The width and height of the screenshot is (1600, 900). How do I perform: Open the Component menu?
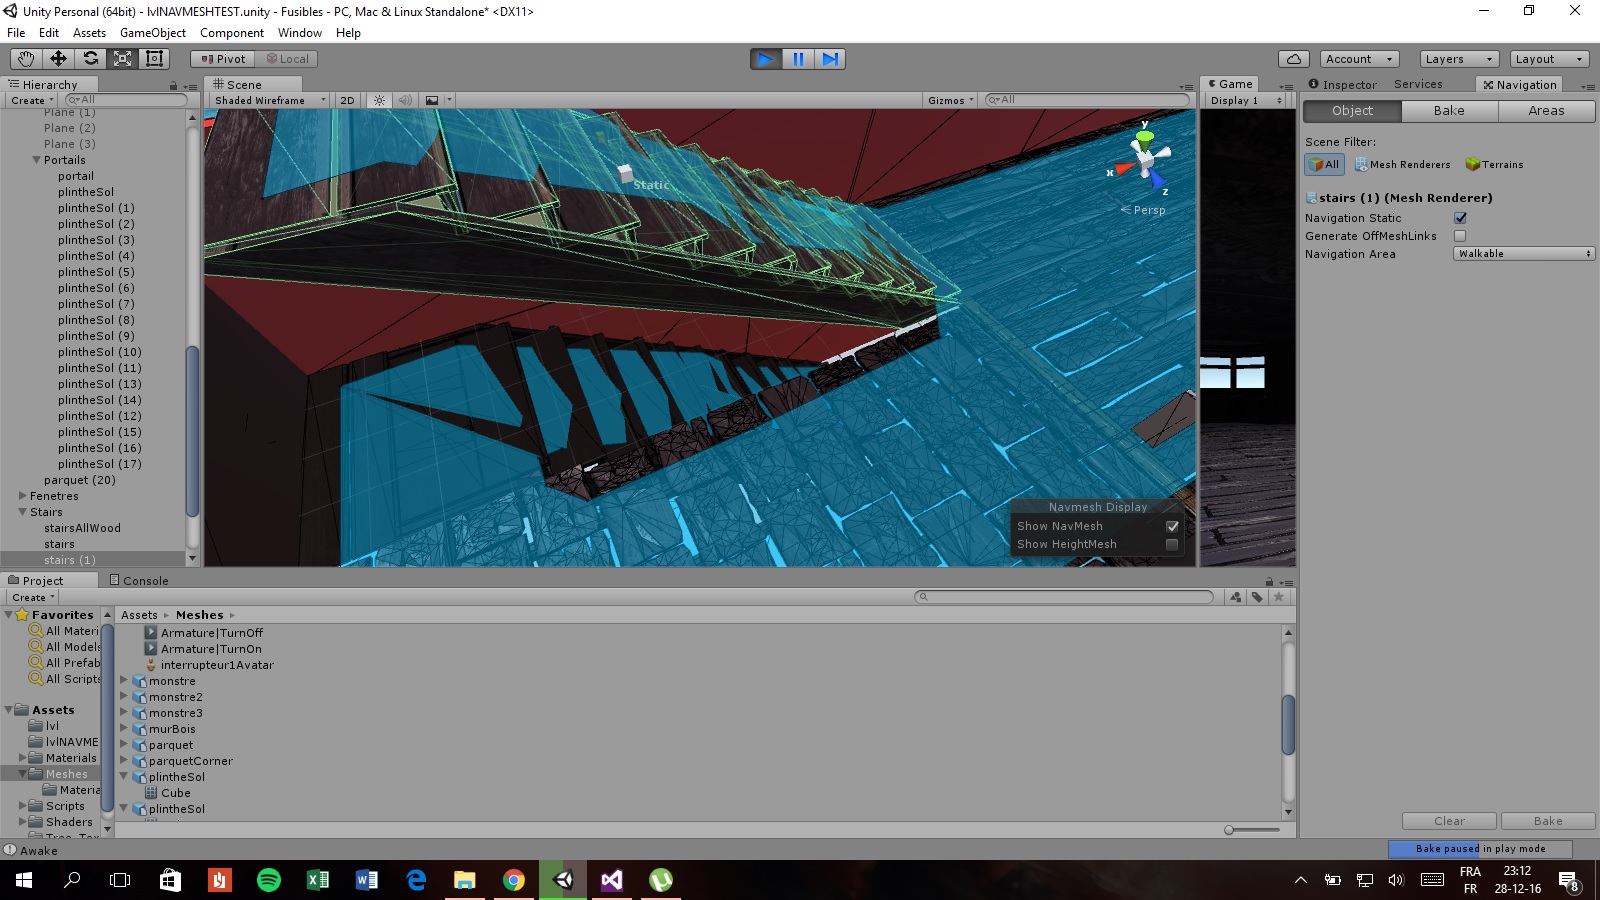click(232, 33)
